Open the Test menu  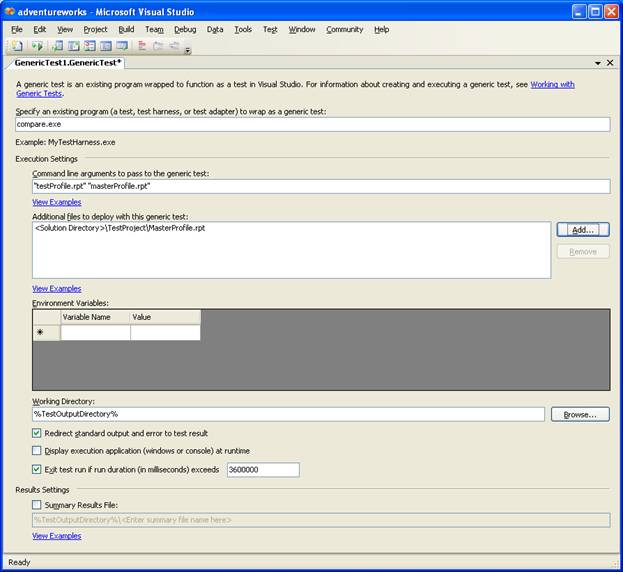click(270, 29)
